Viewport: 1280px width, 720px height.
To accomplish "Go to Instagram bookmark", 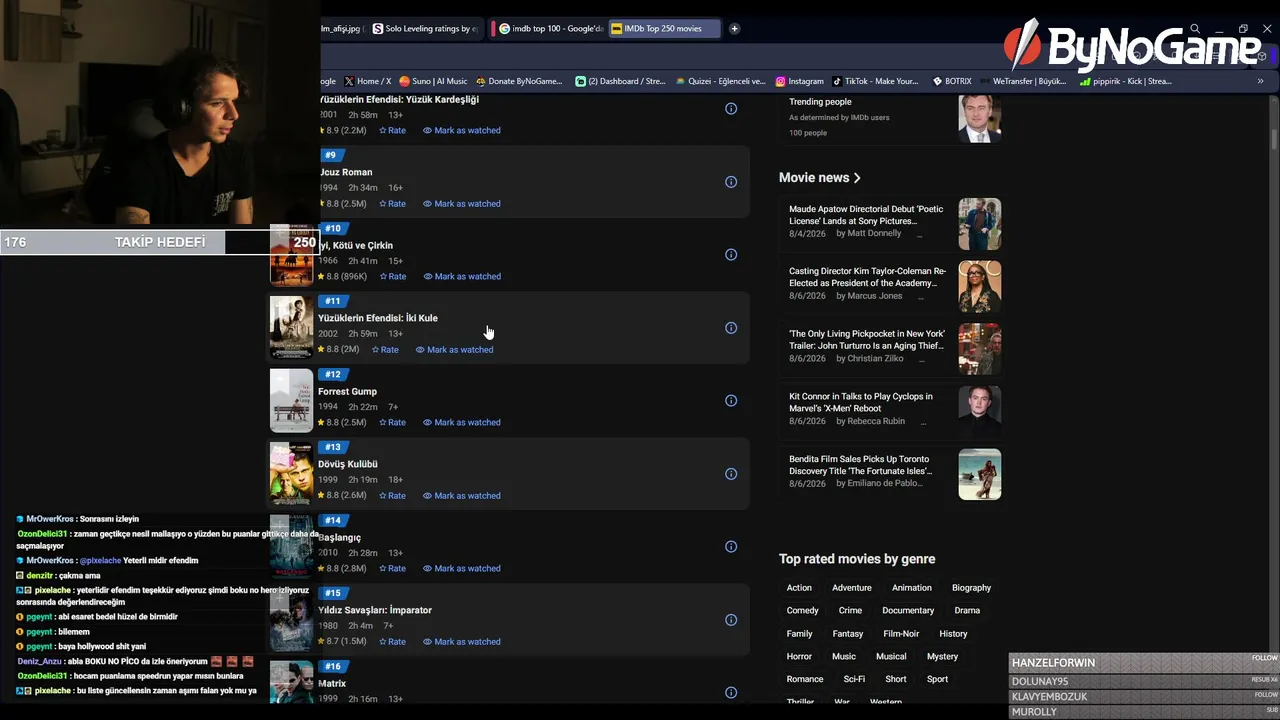I will tap(799, 81).
